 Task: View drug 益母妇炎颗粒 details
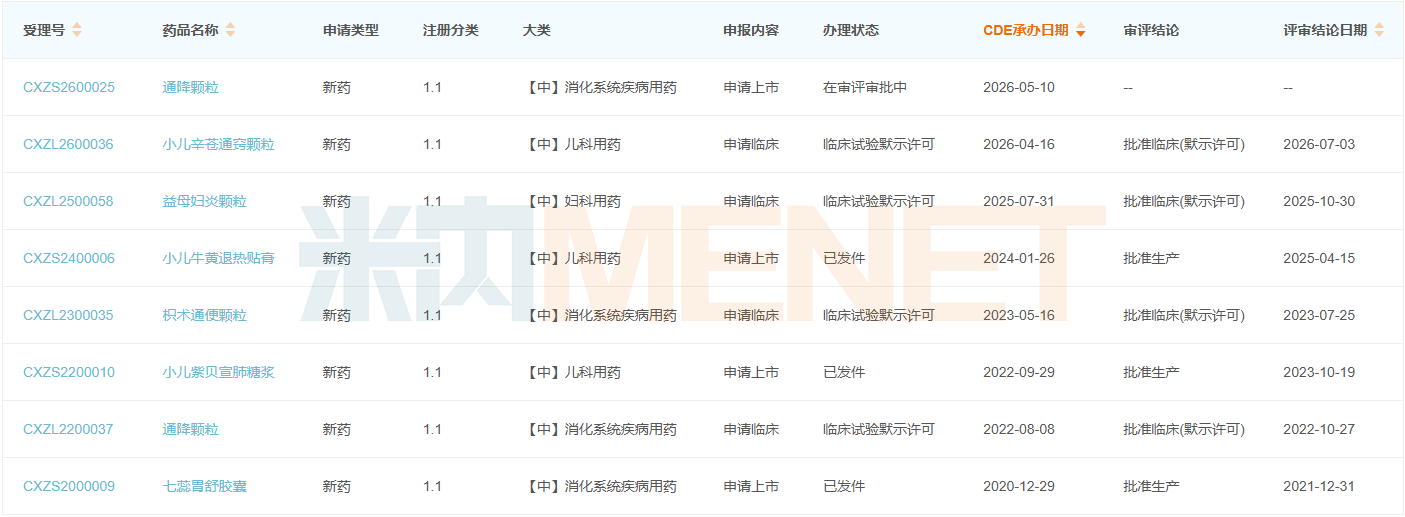204,201
